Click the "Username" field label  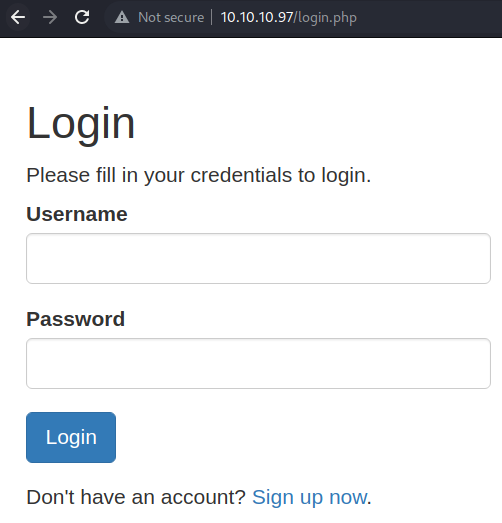coord(77,214)
